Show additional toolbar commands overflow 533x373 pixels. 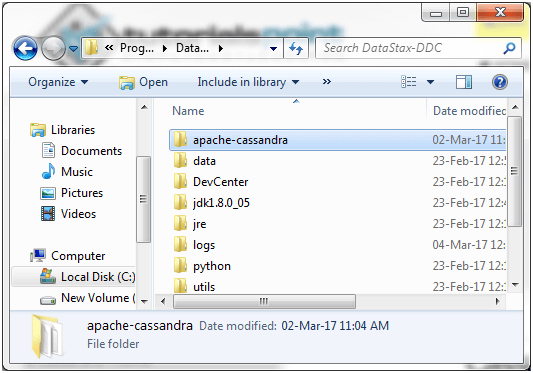point(327,82)
